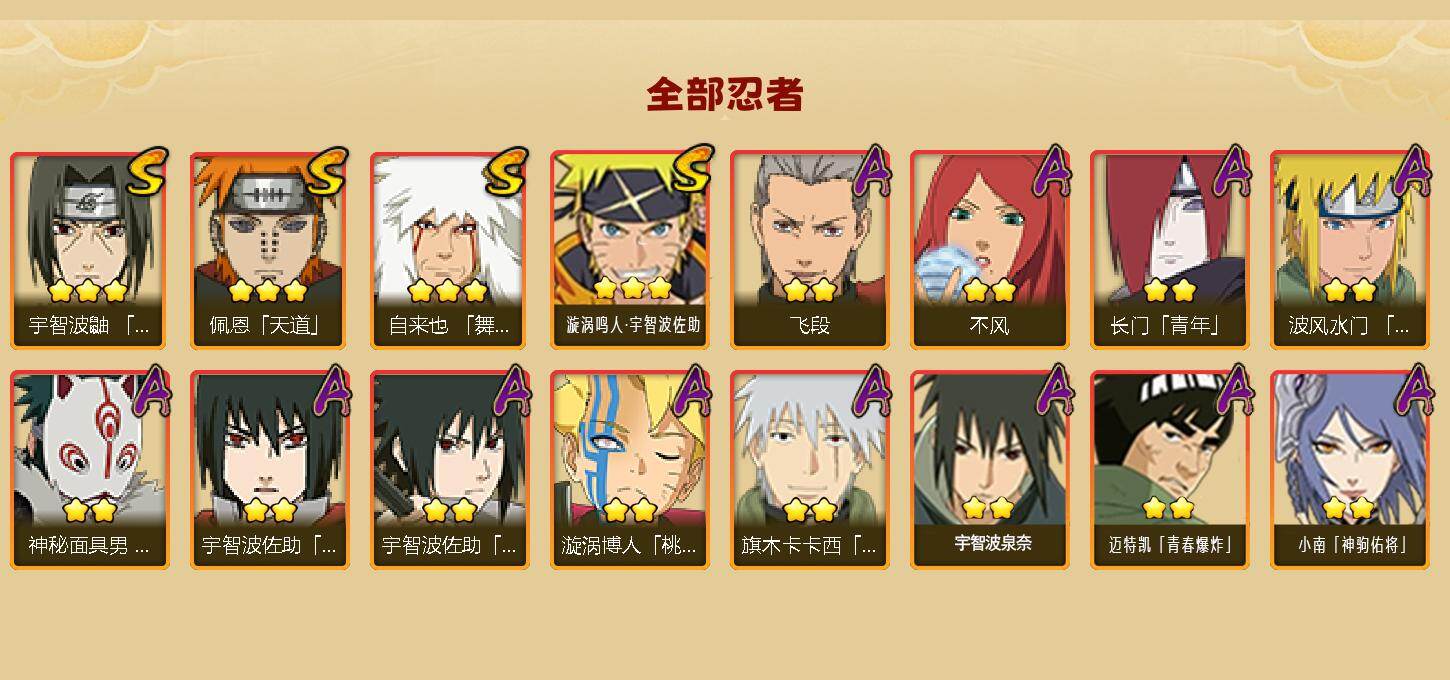Choose the red-haired 不风 ninja portrait

[989, 250]
